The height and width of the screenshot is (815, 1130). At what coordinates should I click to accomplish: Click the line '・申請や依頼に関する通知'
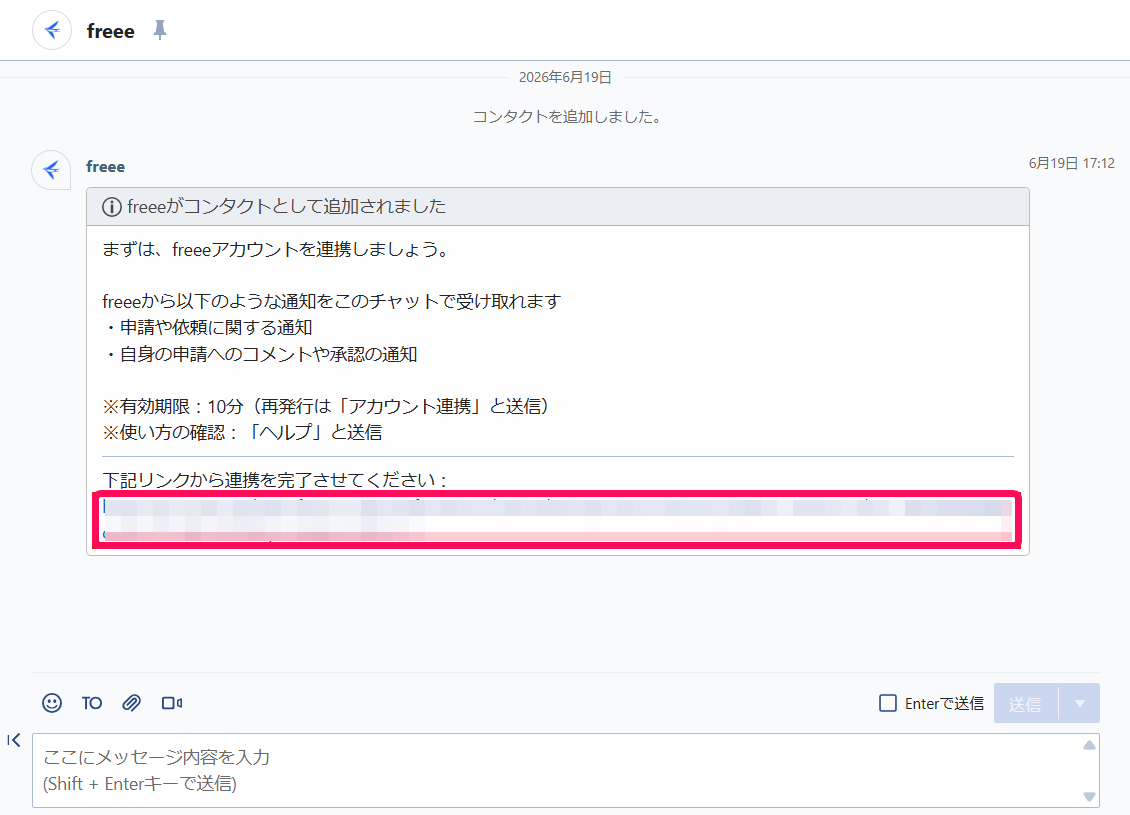[208, 328]
